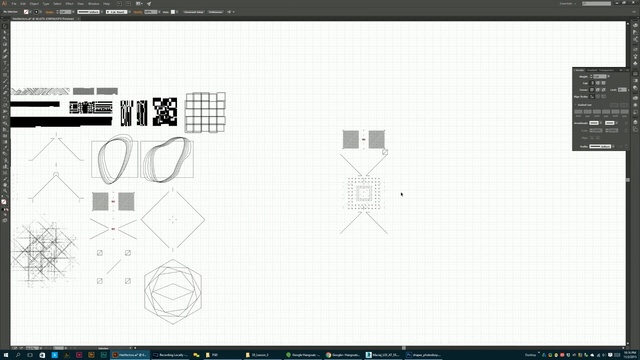Open Weight dropdown in Stroke panel
The width and height of the screenshot is (640, 360).
coord(609,76)
